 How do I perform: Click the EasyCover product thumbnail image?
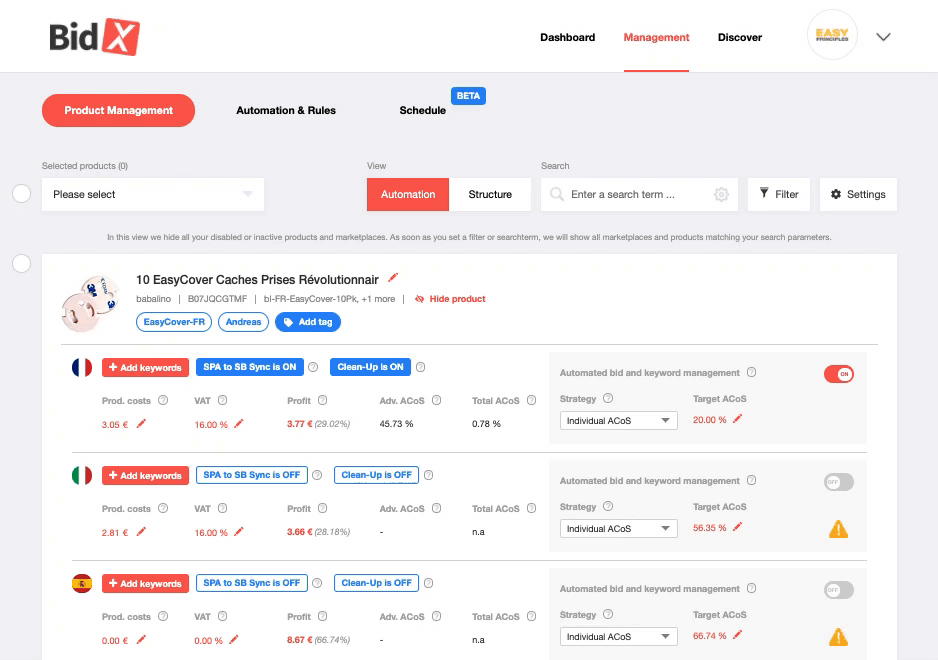(x=90, y=303)
